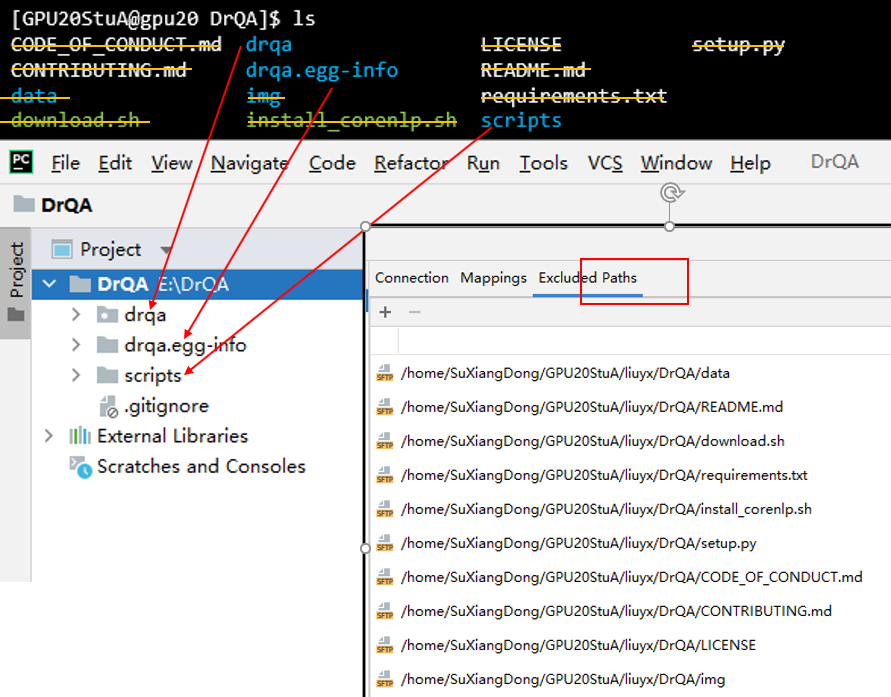Open the File menu
This screenshot has width=891, height=697.
pos(65,164)
